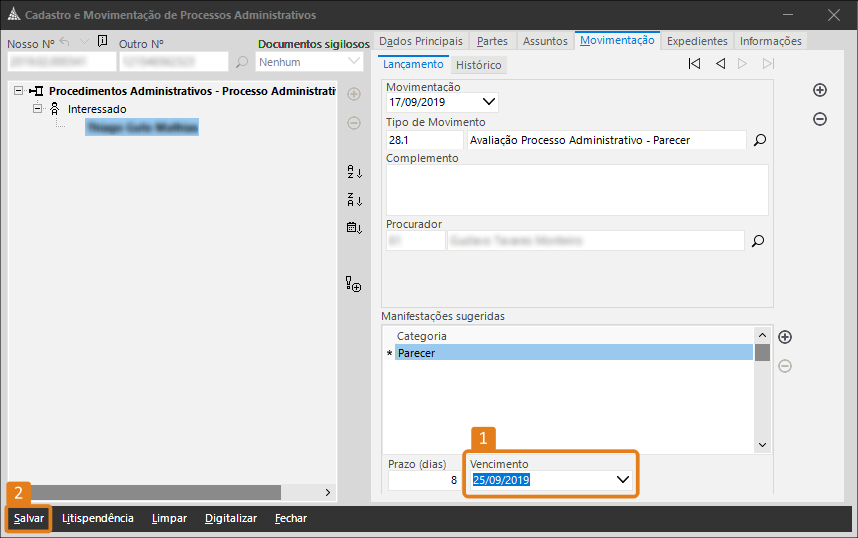Add suggested manifestation with plus icon
This screenshot has width=858, height=538.
click(785, 338)
